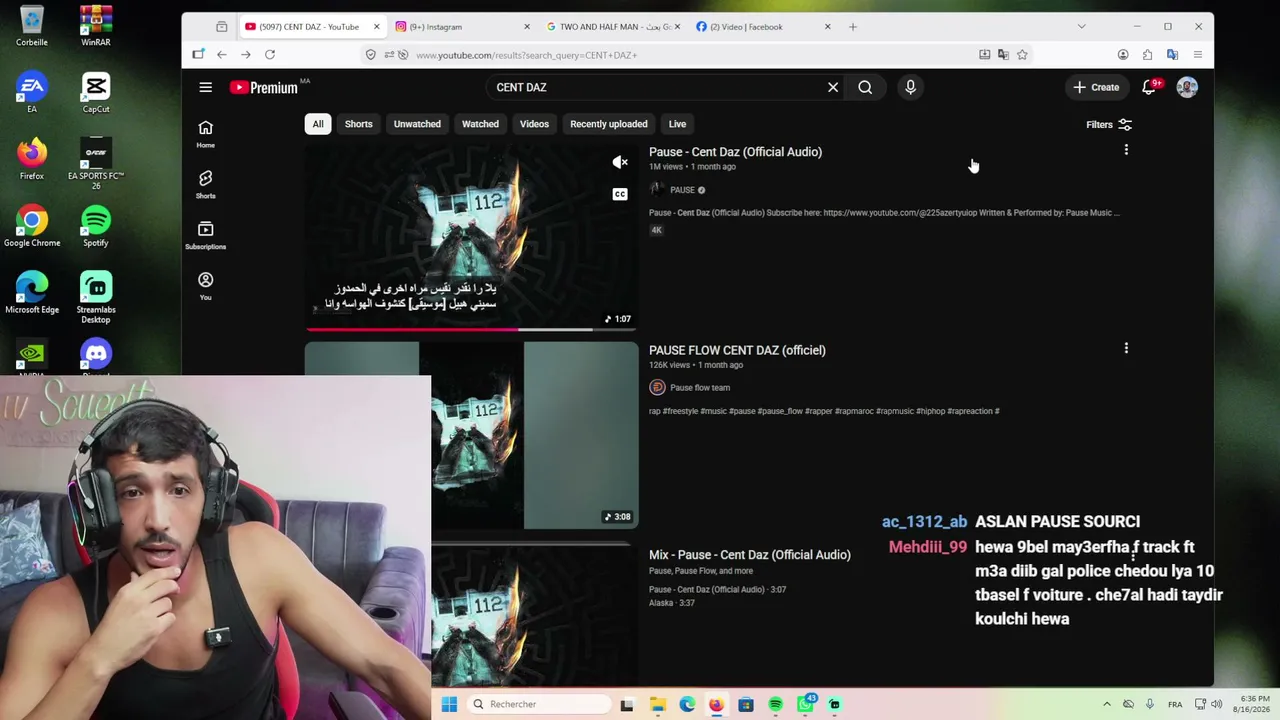This screenshot has width=1280, height=720.
Task: Toggle captions on the video preview
Action: pyautogui.click(x=620, y=194)
